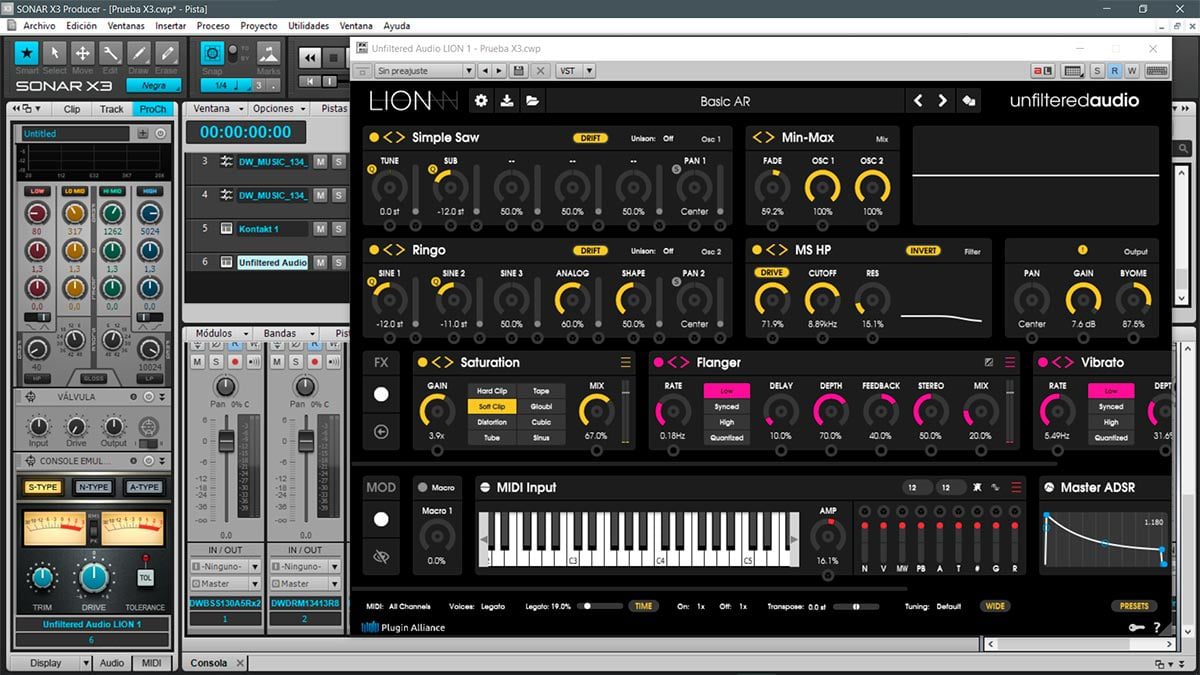Select the Smart tool in SONAR
The width and height of the screenshot is (1200, 675).
point(27,53)
